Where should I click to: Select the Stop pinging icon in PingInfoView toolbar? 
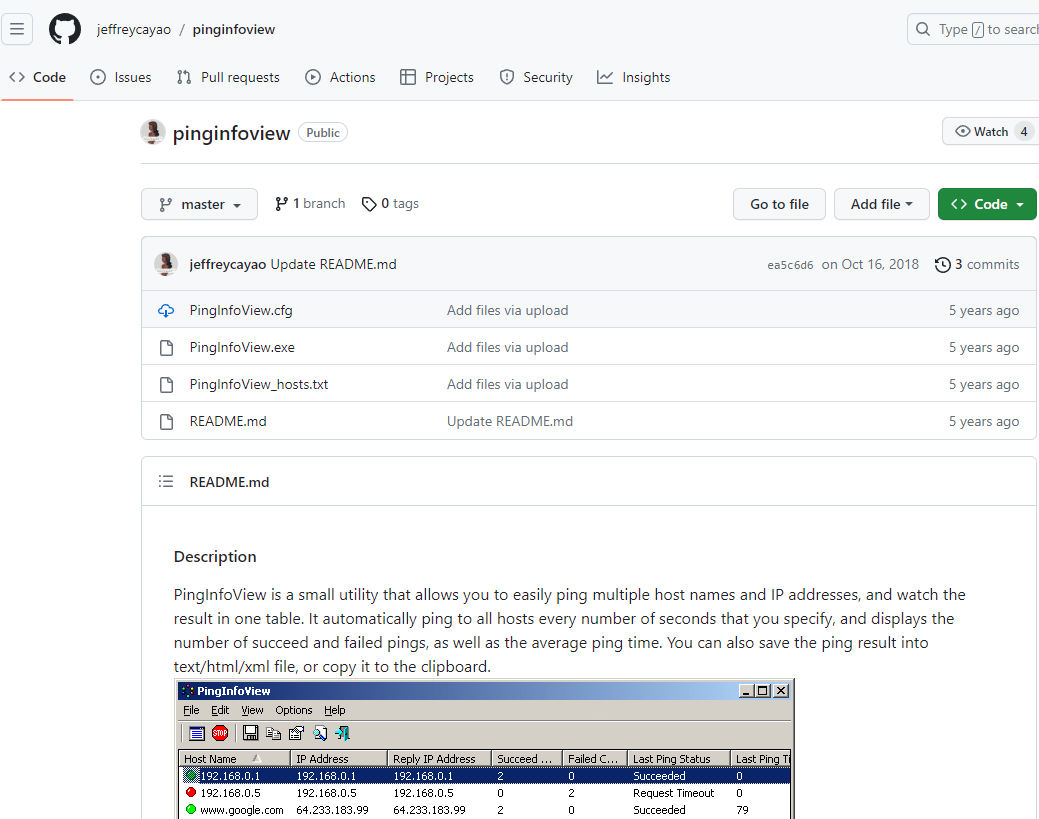(x=220, y=733)
